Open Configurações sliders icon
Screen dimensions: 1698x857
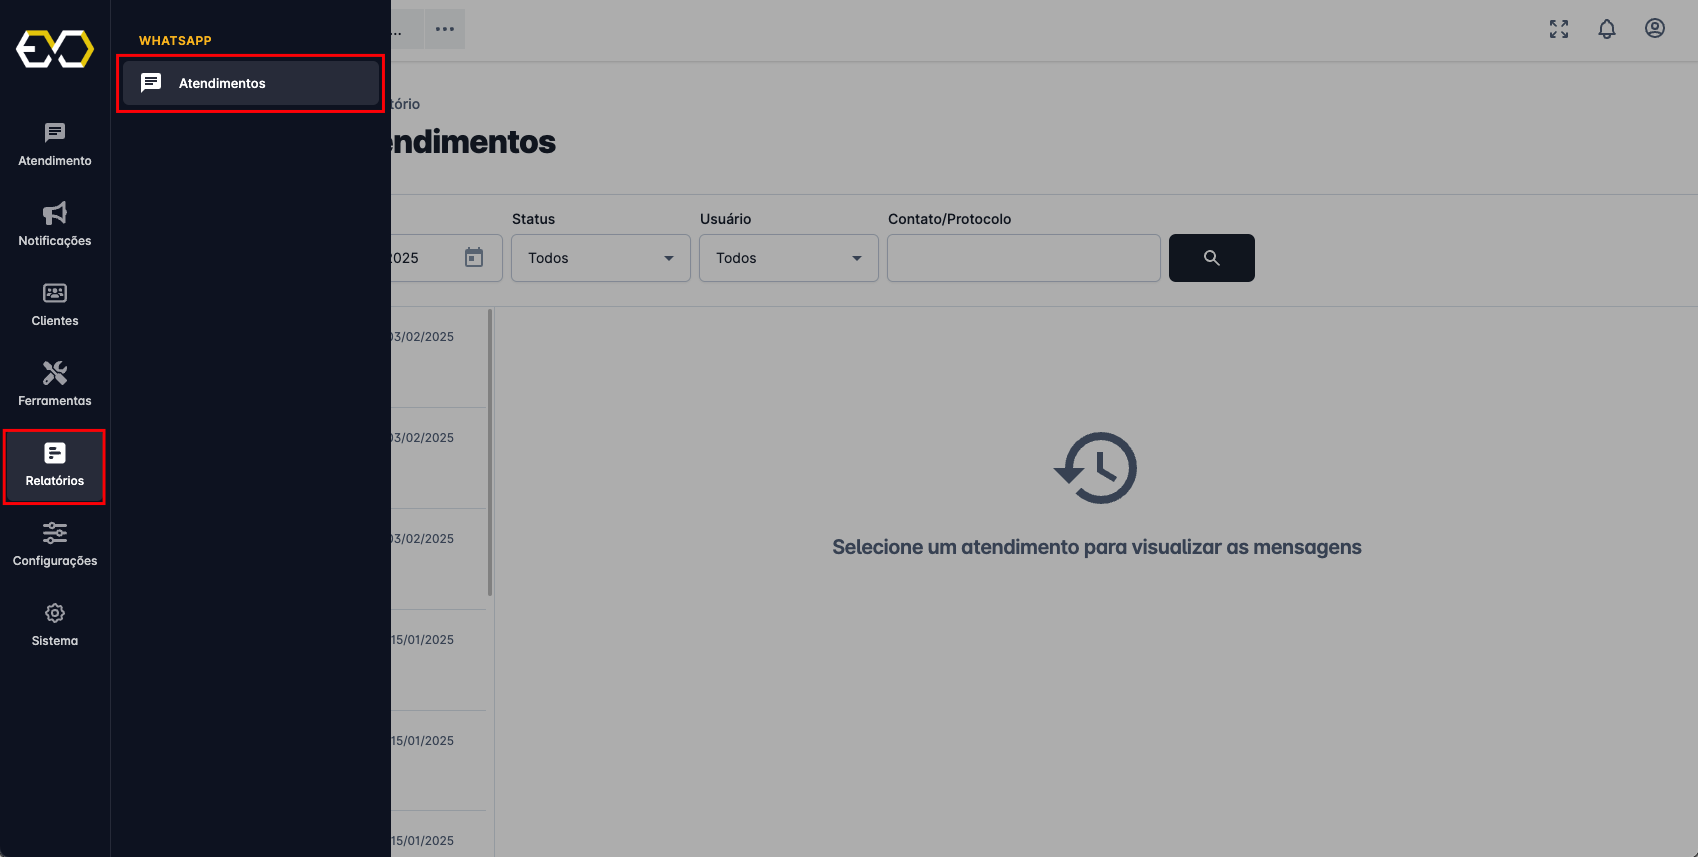pos(55,544)
